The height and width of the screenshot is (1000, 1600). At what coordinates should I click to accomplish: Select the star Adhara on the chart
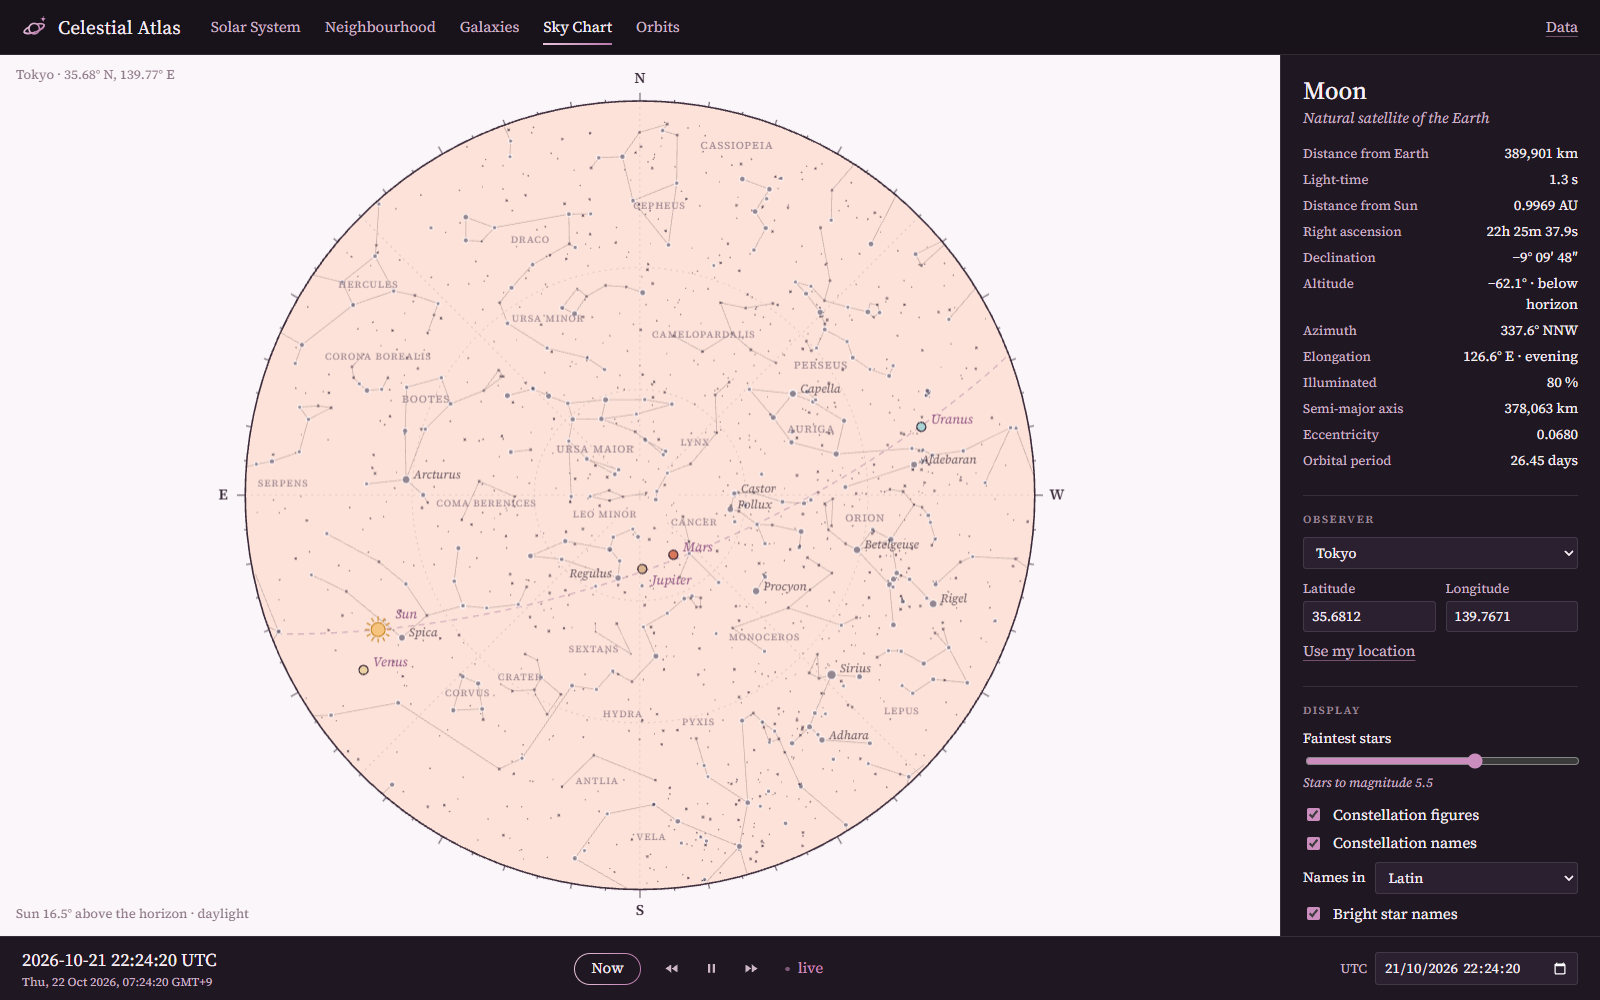coord(821,739)
